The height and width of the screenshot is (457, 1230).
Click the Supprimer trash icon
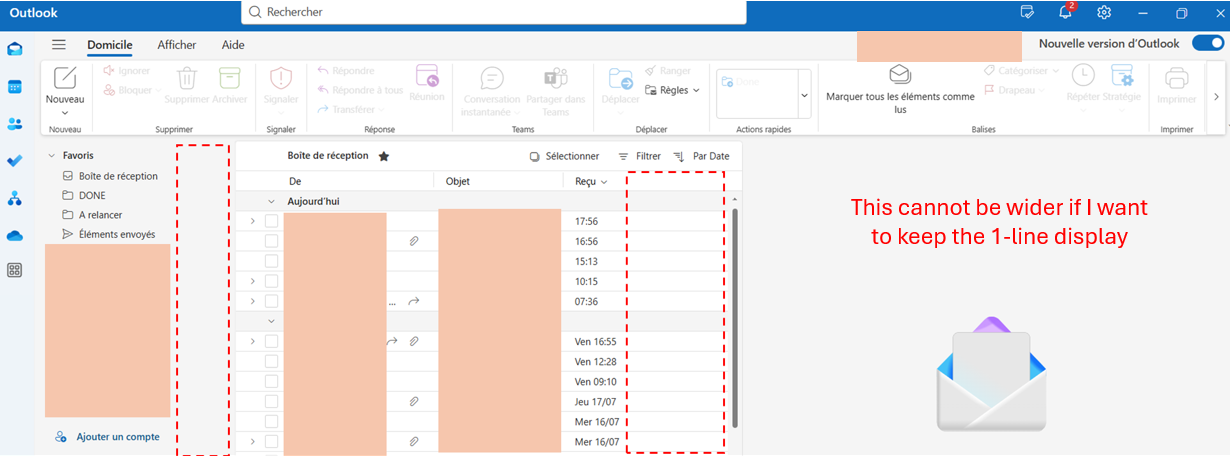(x=187, y=78)
